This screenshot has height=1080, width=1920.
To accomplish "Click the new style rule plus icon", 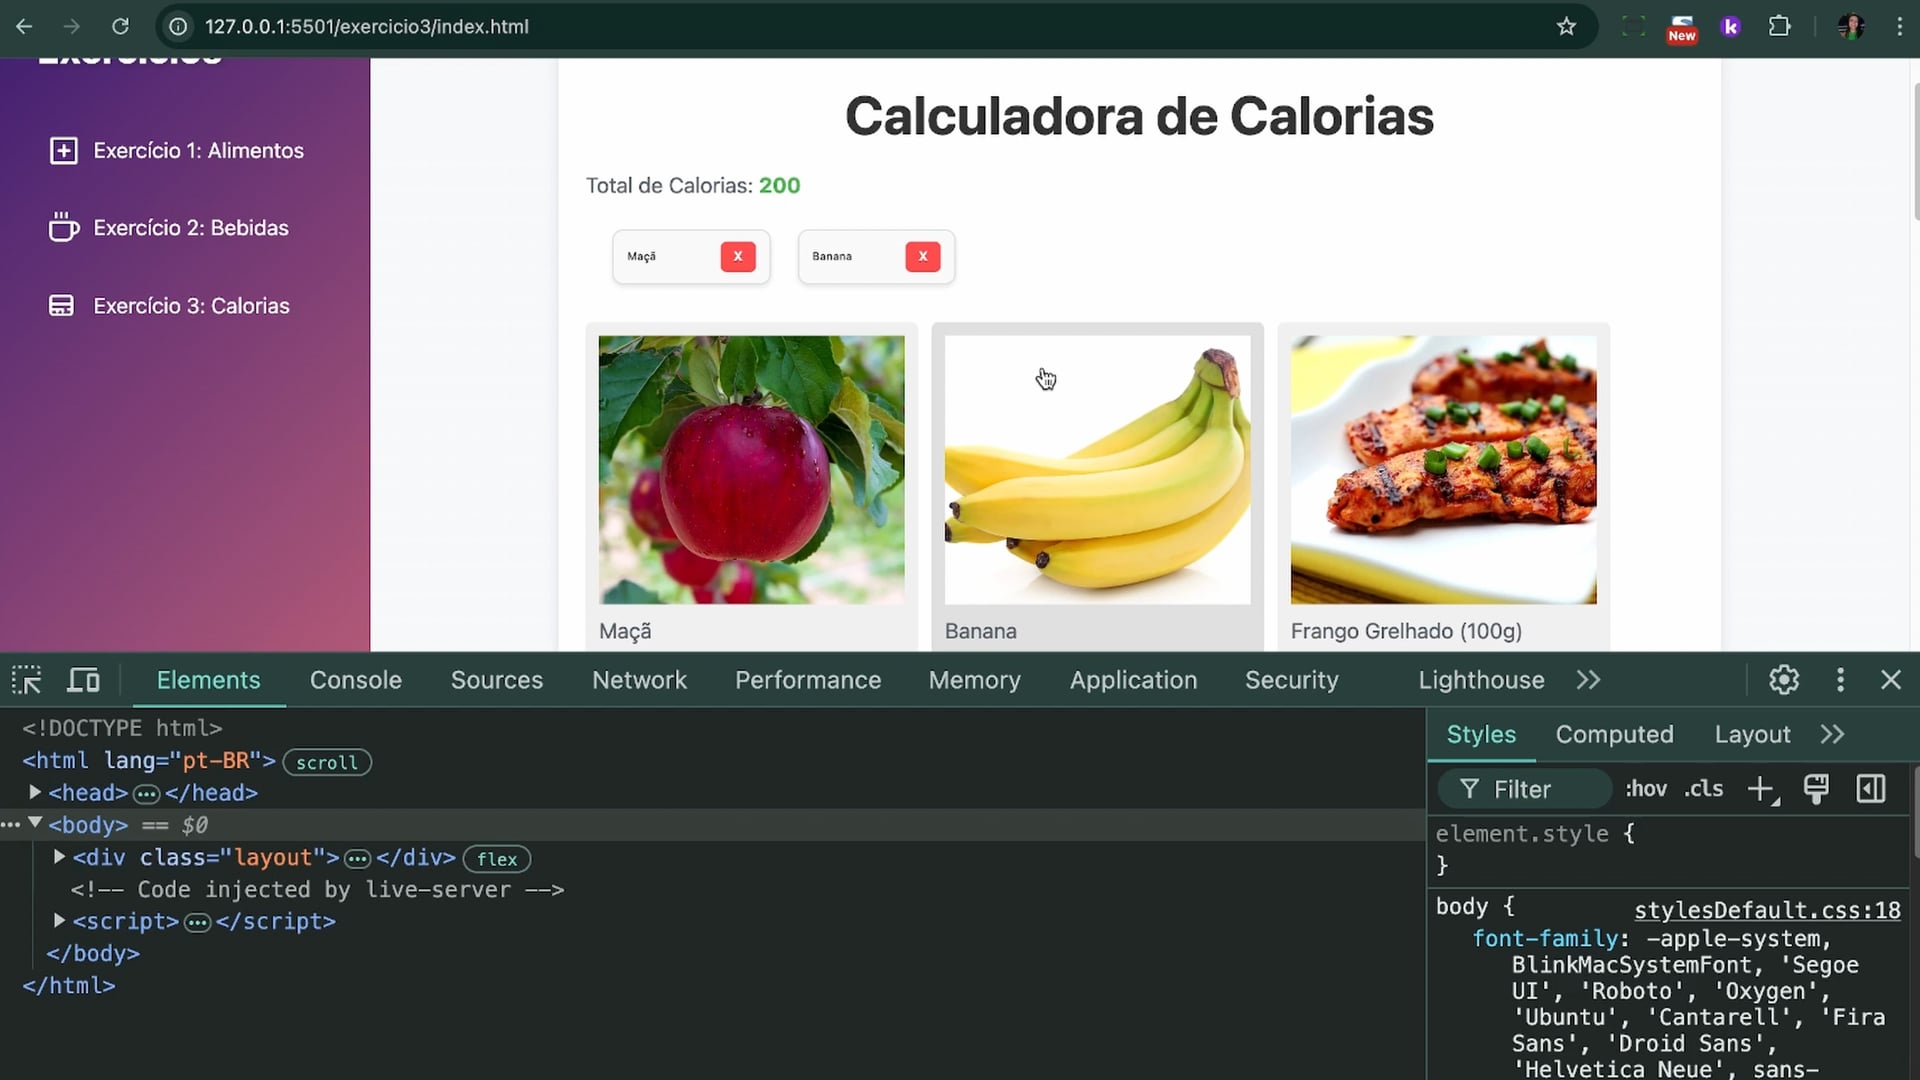I will (x=1761, y=789).
